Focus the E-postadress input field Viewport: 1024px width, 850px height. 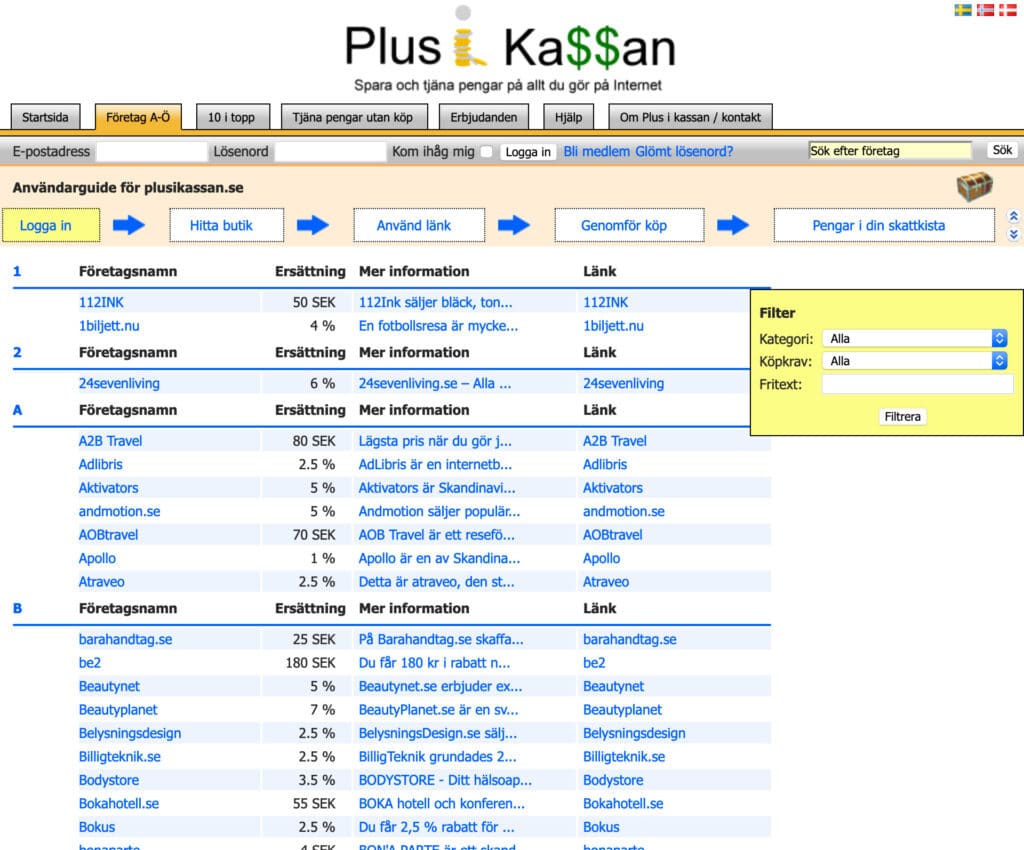pyautogui.click(x=152, y=151)
